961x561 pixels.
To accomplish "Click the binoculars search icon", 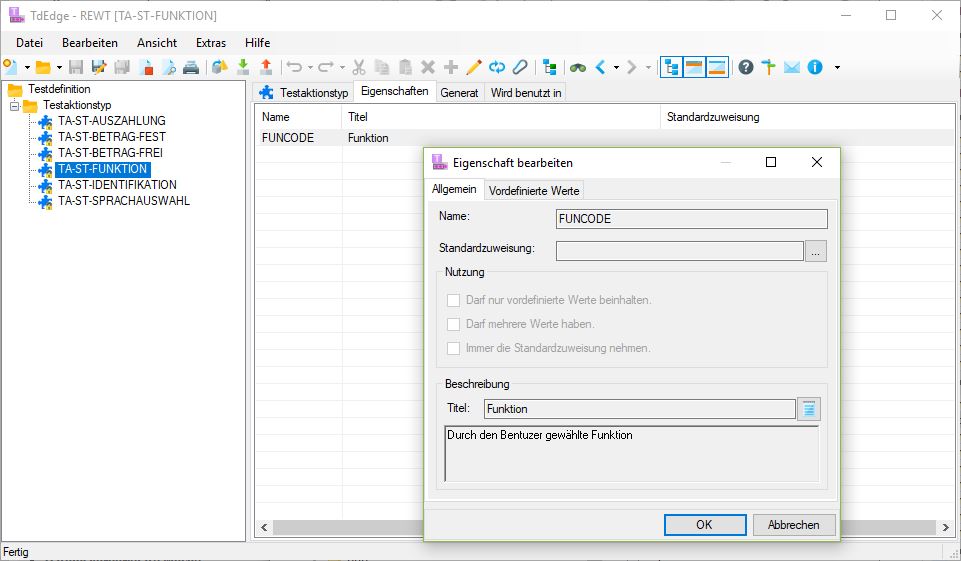I will pyautogui.click(x=578, y=67).
